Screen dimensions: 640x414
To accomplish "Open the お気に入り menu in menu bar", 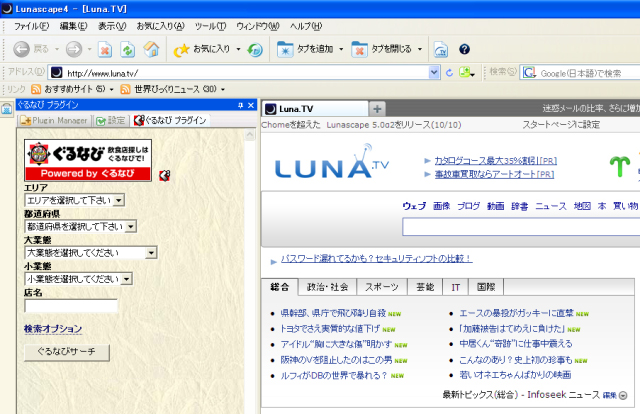I will click(x=160, y=26).
